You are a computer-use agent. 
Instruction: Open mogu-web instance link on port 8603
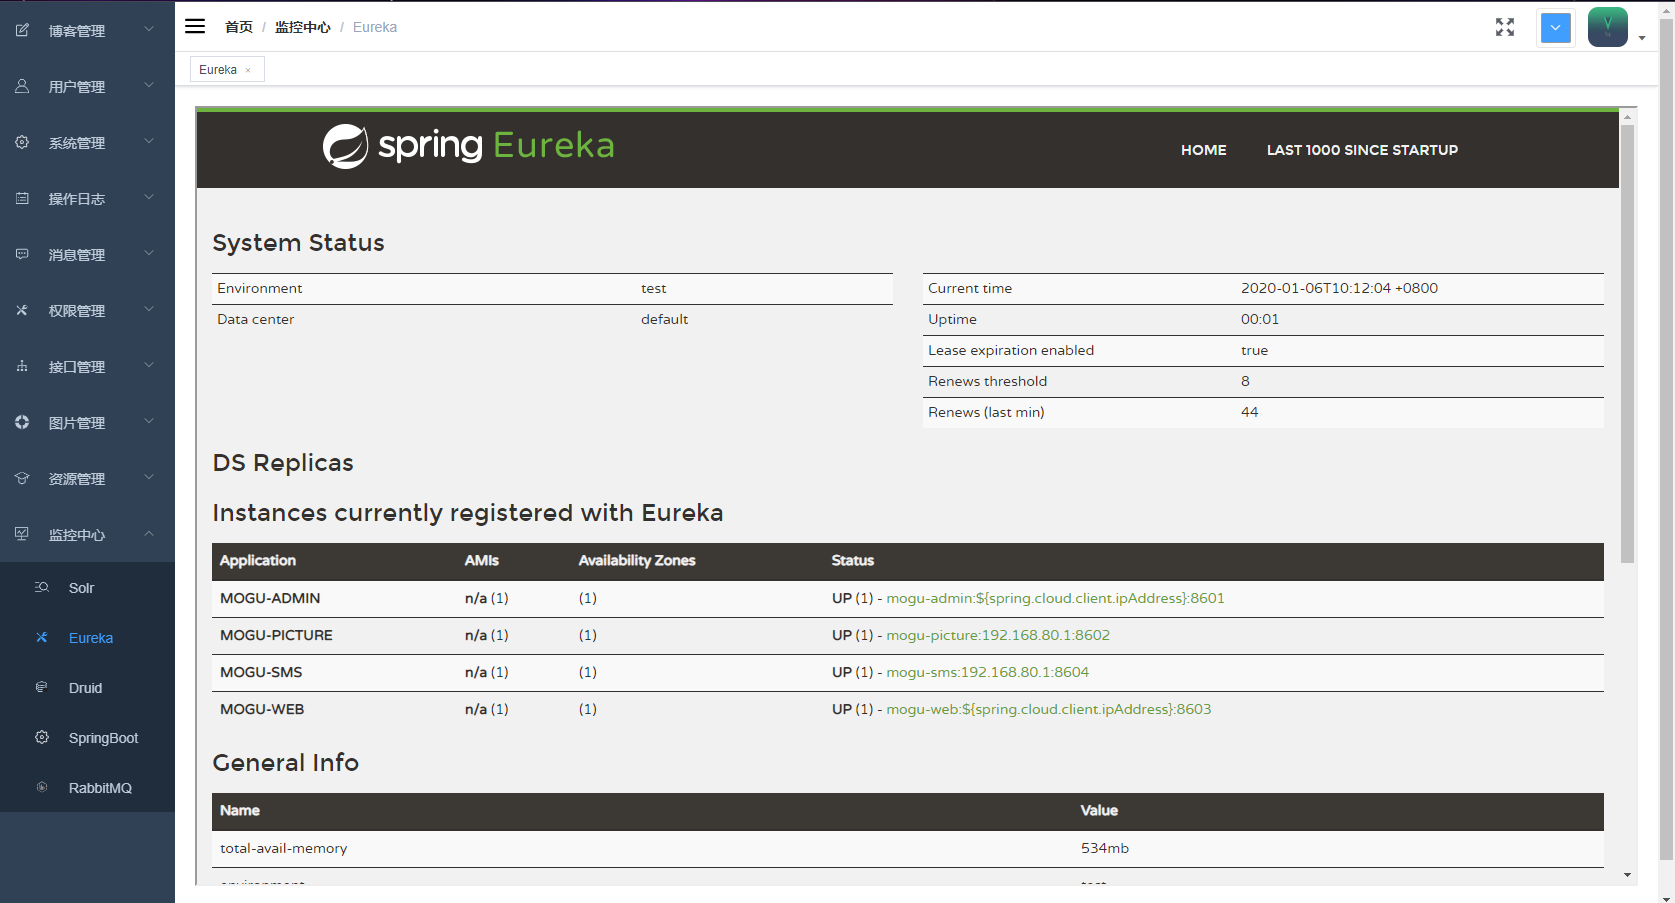(x=1048, y=709)
